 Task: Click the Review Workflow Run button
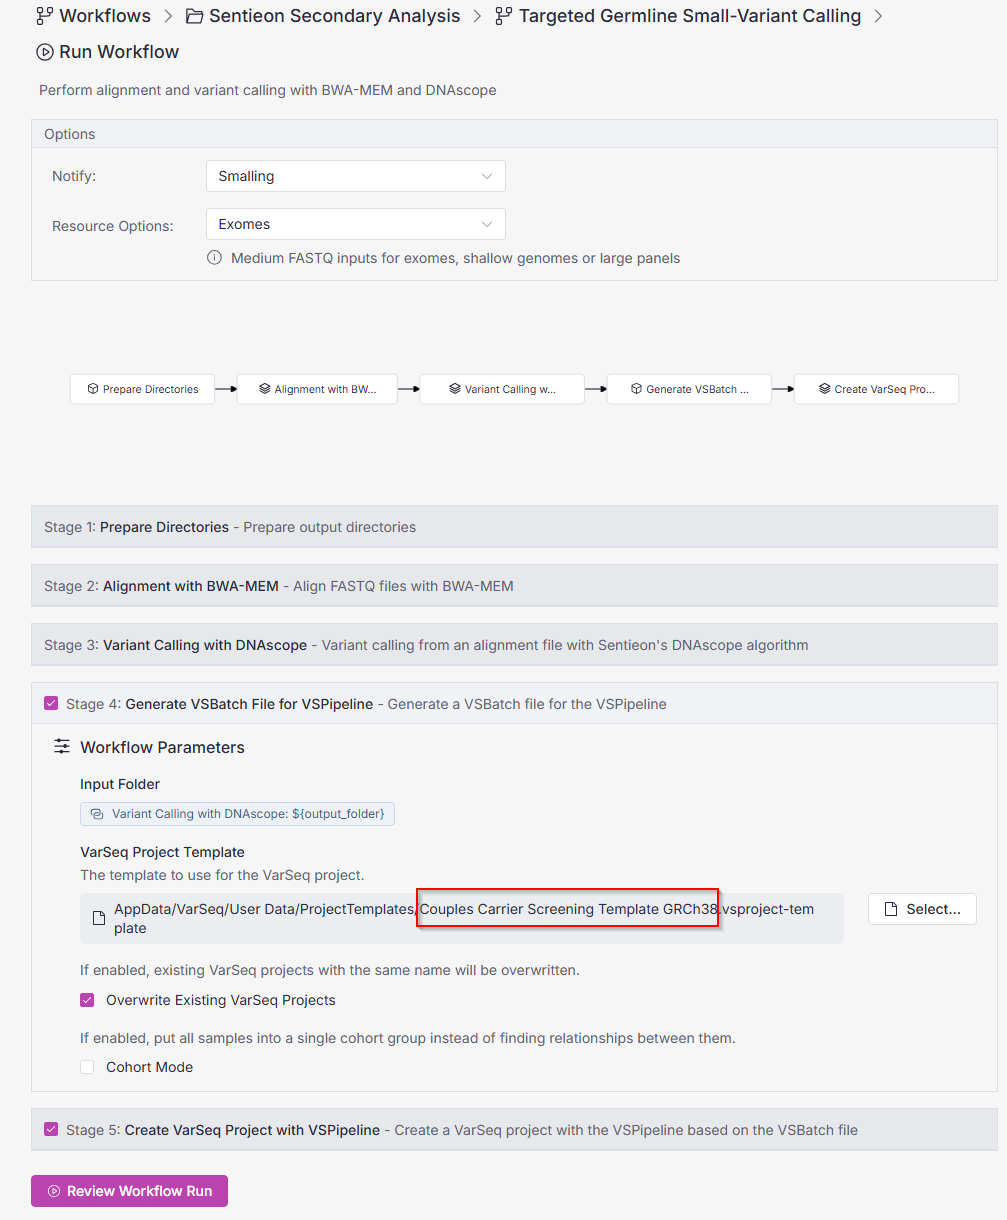[129, 1191]
